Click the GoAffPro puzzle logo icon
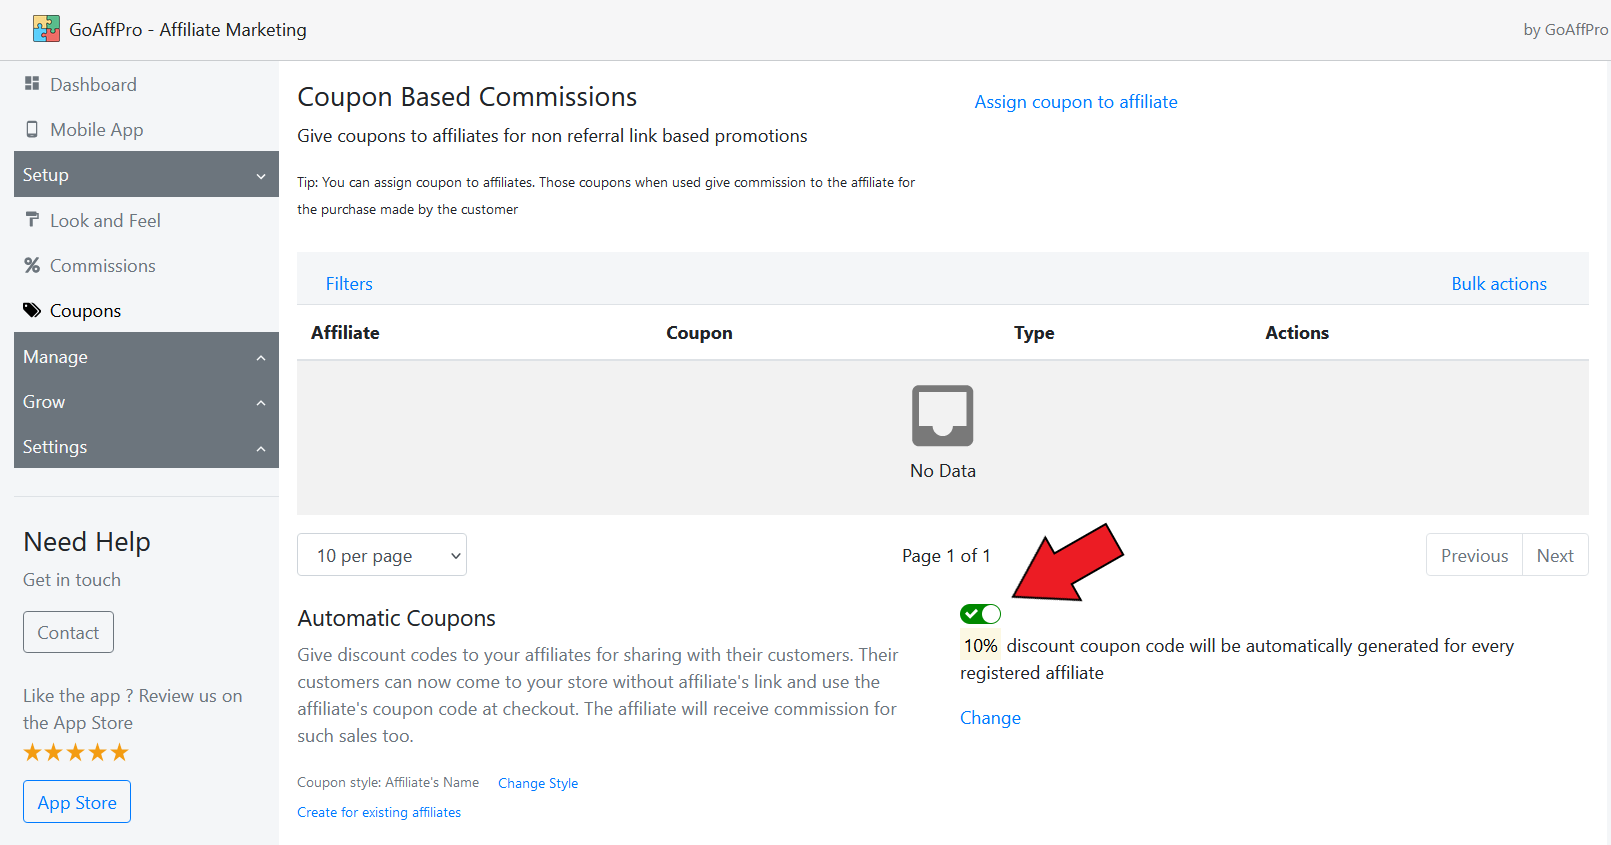Viewport: 1611px width, 845px height. pyautogui.click(x=46, y=29)
